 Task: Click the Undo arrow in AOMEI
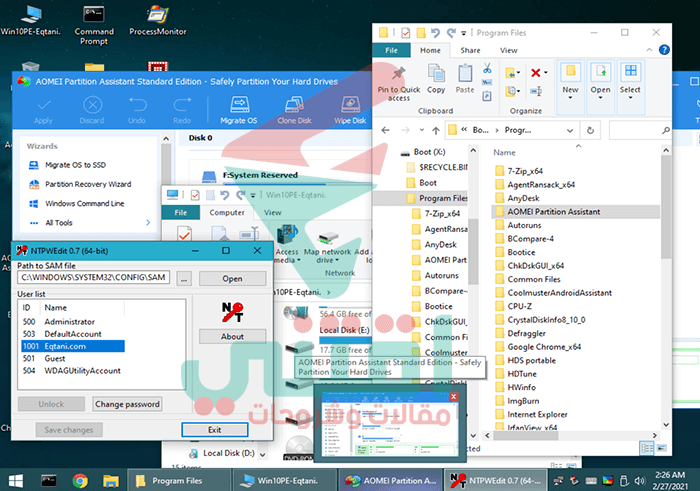pyautogui.click(x=138, y=105)
